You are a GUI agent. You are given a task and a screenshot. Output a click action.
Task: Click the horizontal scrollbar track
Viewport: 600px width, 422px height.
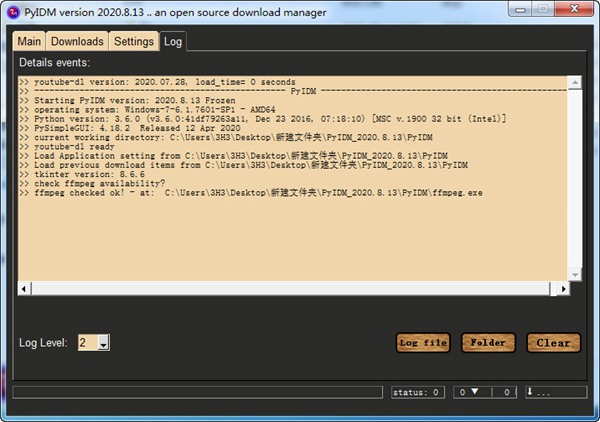point(291,288)
